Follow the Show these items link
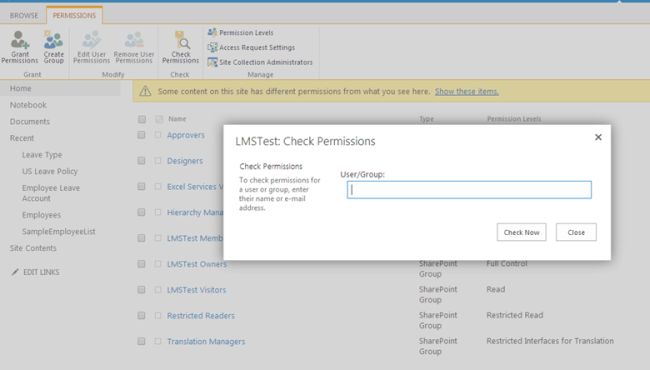Viewport: 650px width, 370px height. 466,92
